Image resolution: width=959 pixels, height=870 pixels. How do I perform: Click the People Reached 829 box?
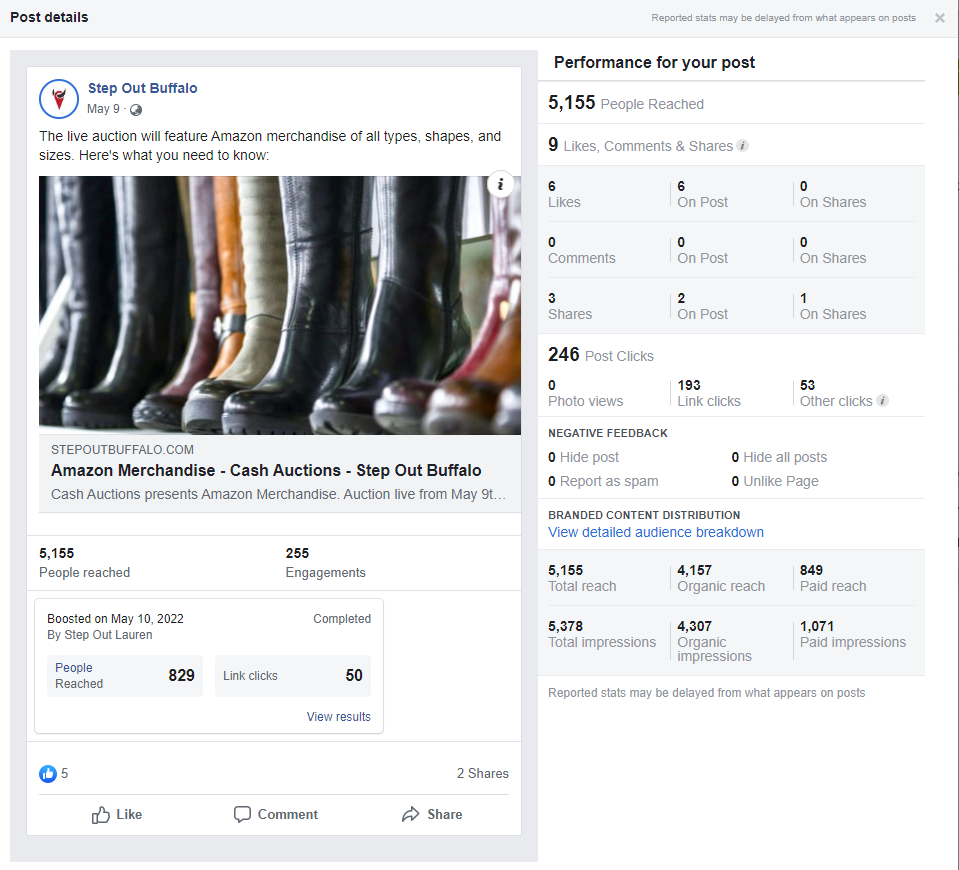tap(125, 675)
